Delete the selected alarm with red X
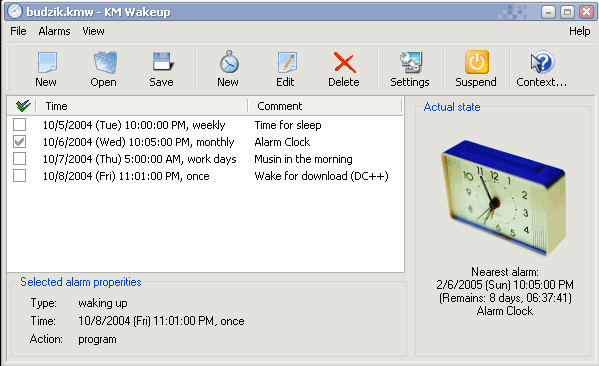 pyautogui.click(x=344, y=62)
